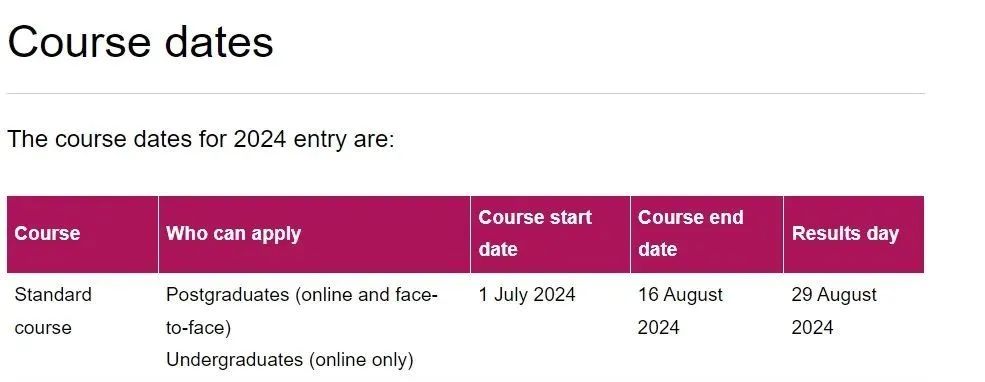Select the 16 August 2024 end date
Screen dimensions: 985x382
point(680,311)
